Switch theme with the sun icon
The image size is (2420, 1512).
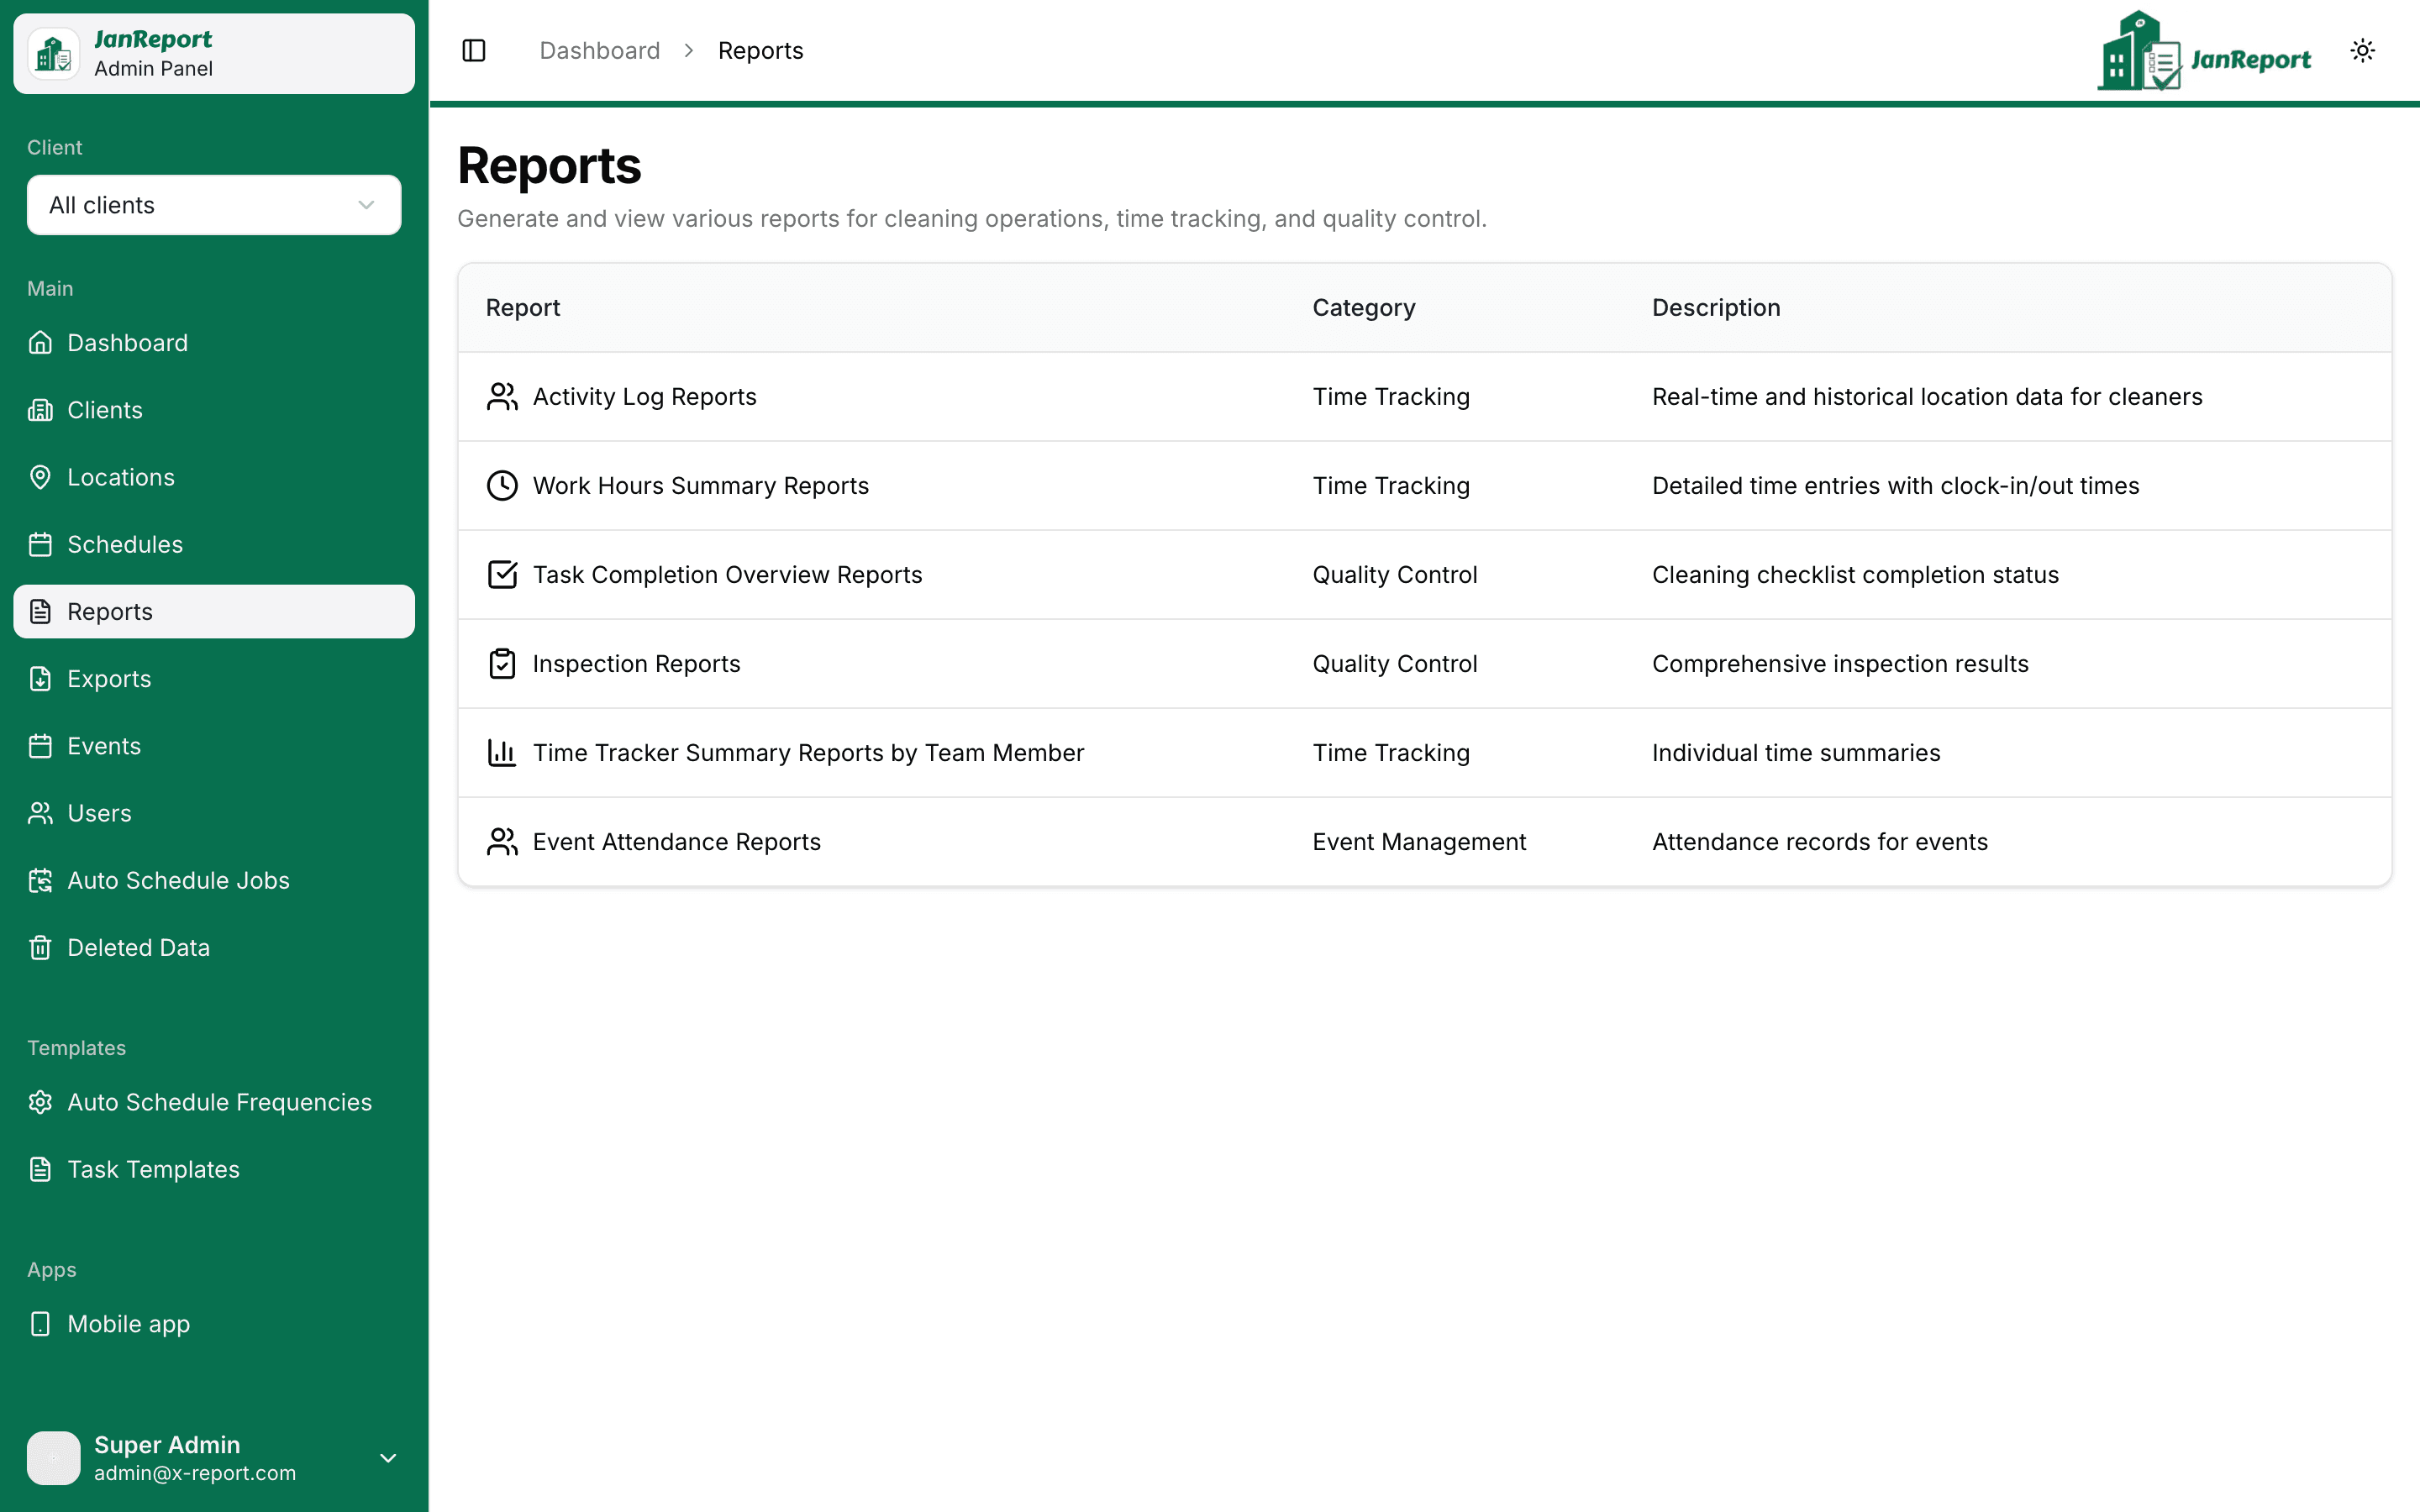pos(2362,50)
